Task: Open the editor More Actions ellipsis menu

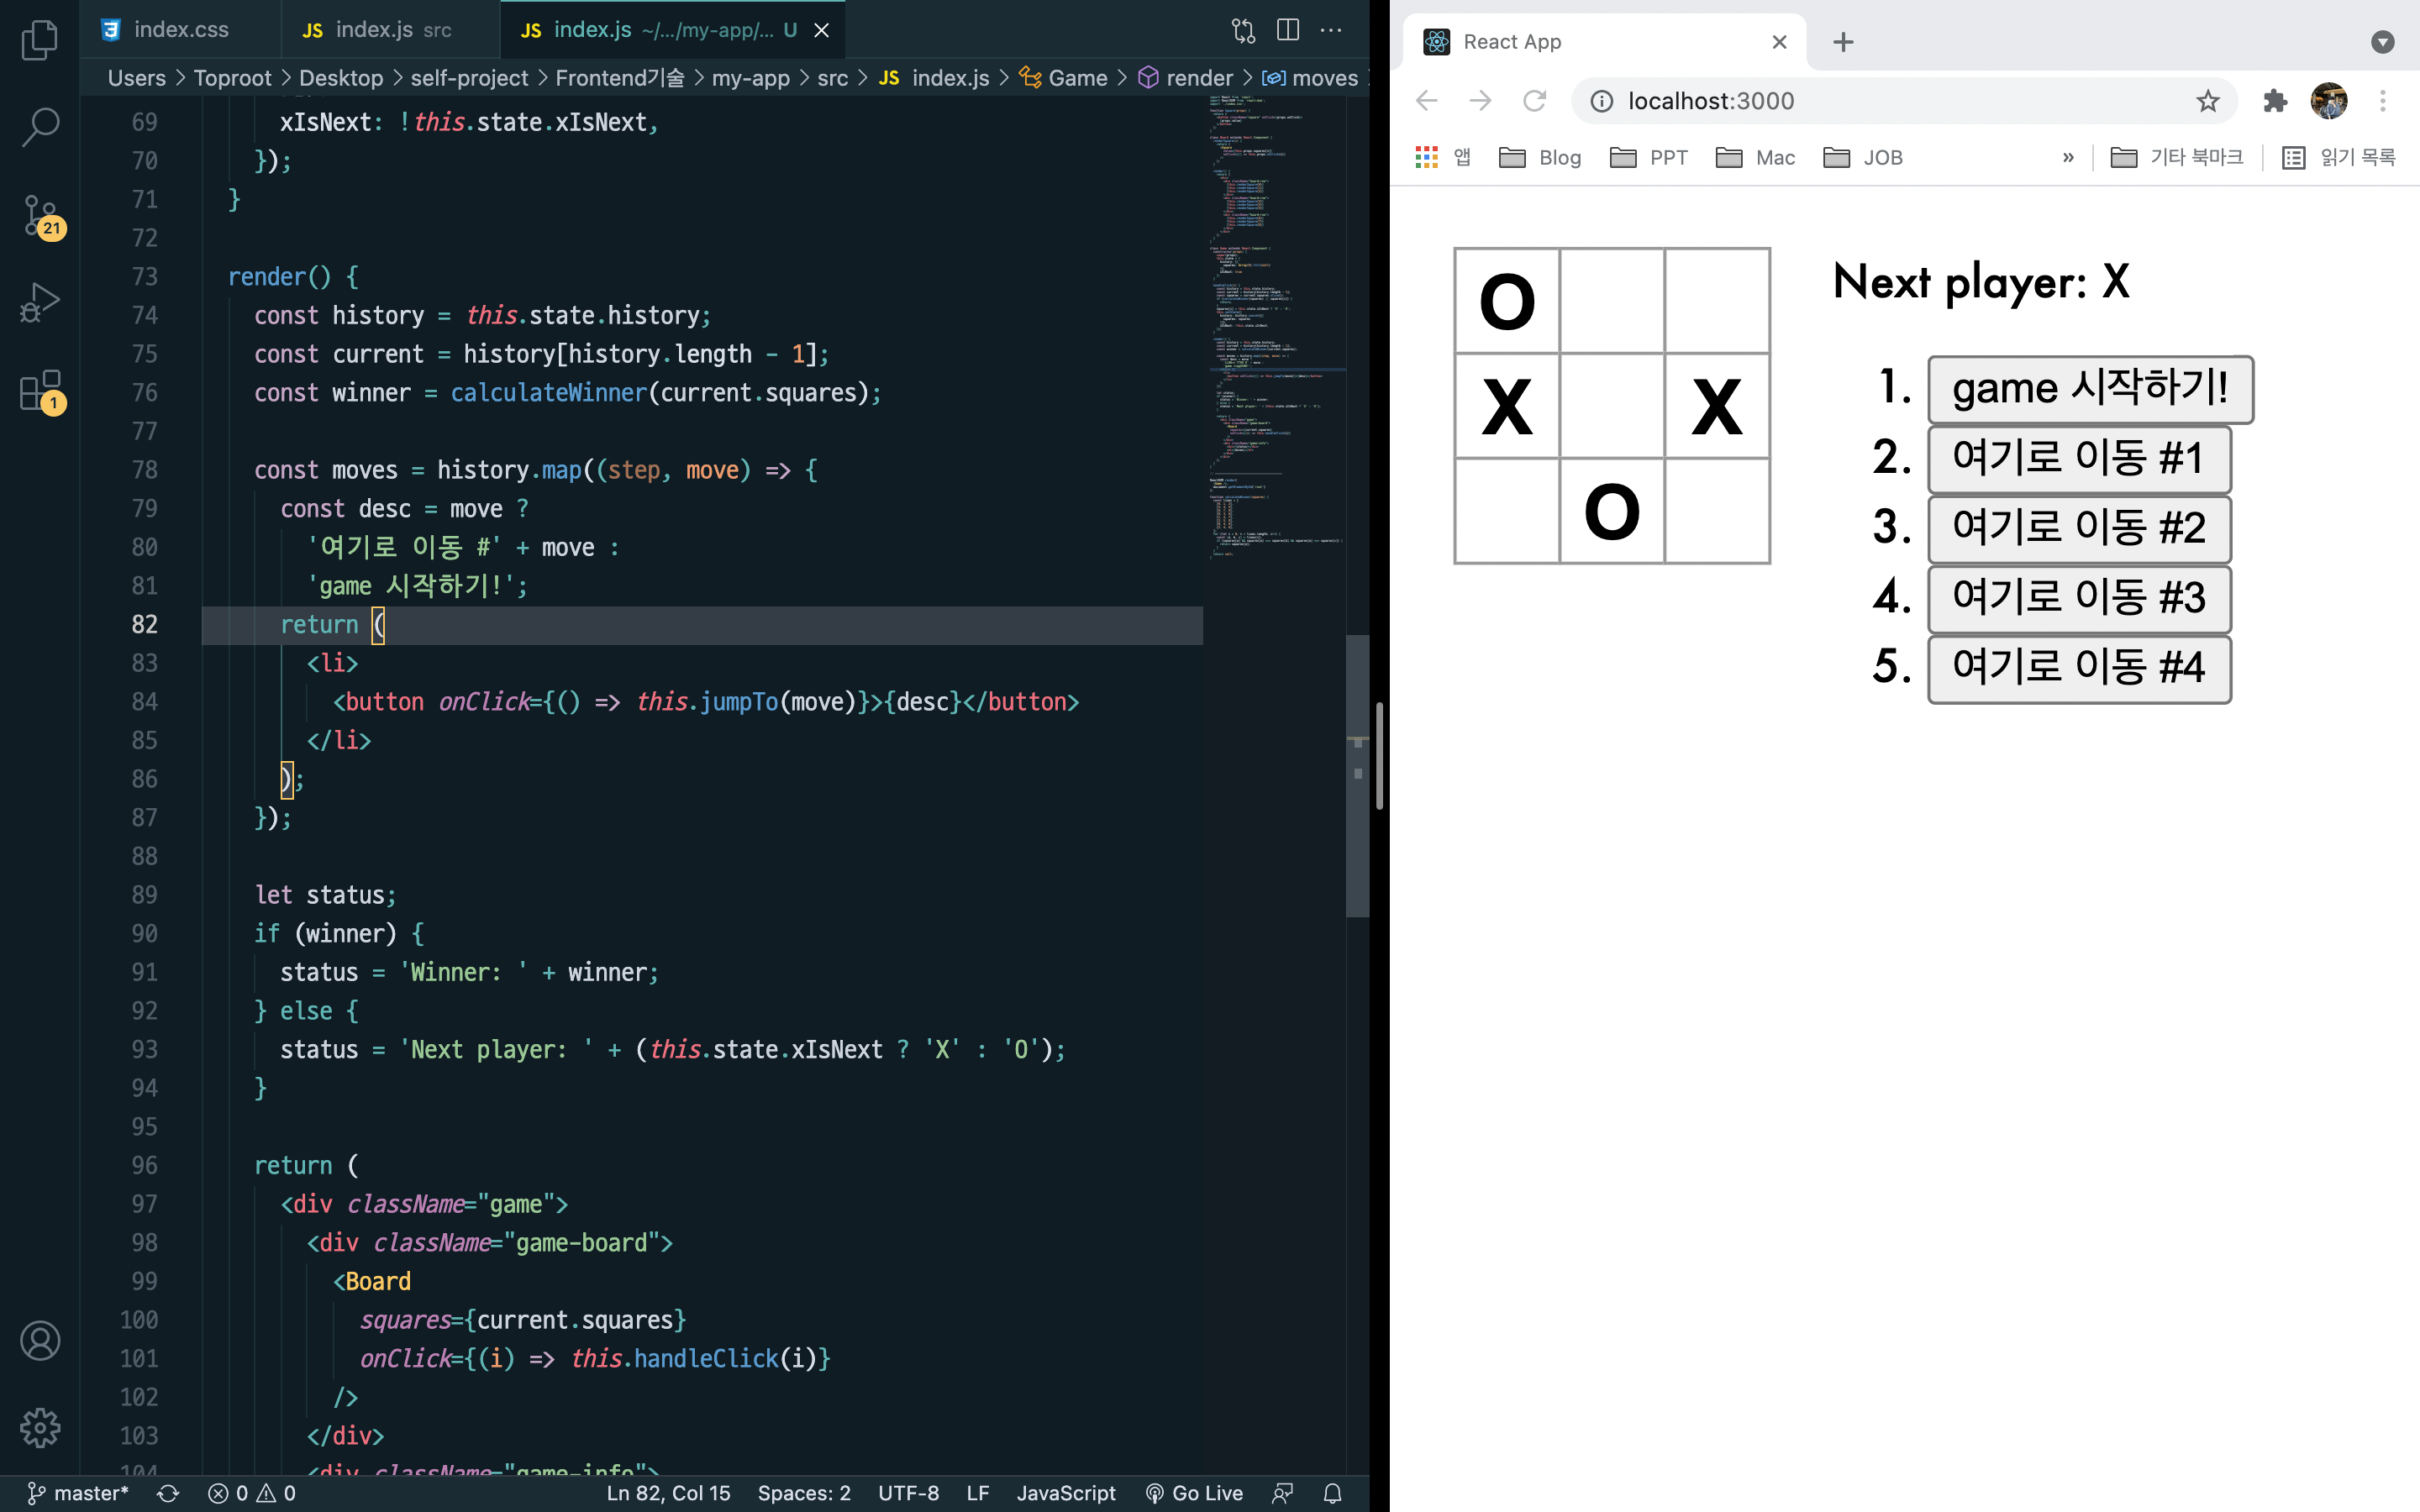Action: pyautogui.click(x=1331, y=30)
